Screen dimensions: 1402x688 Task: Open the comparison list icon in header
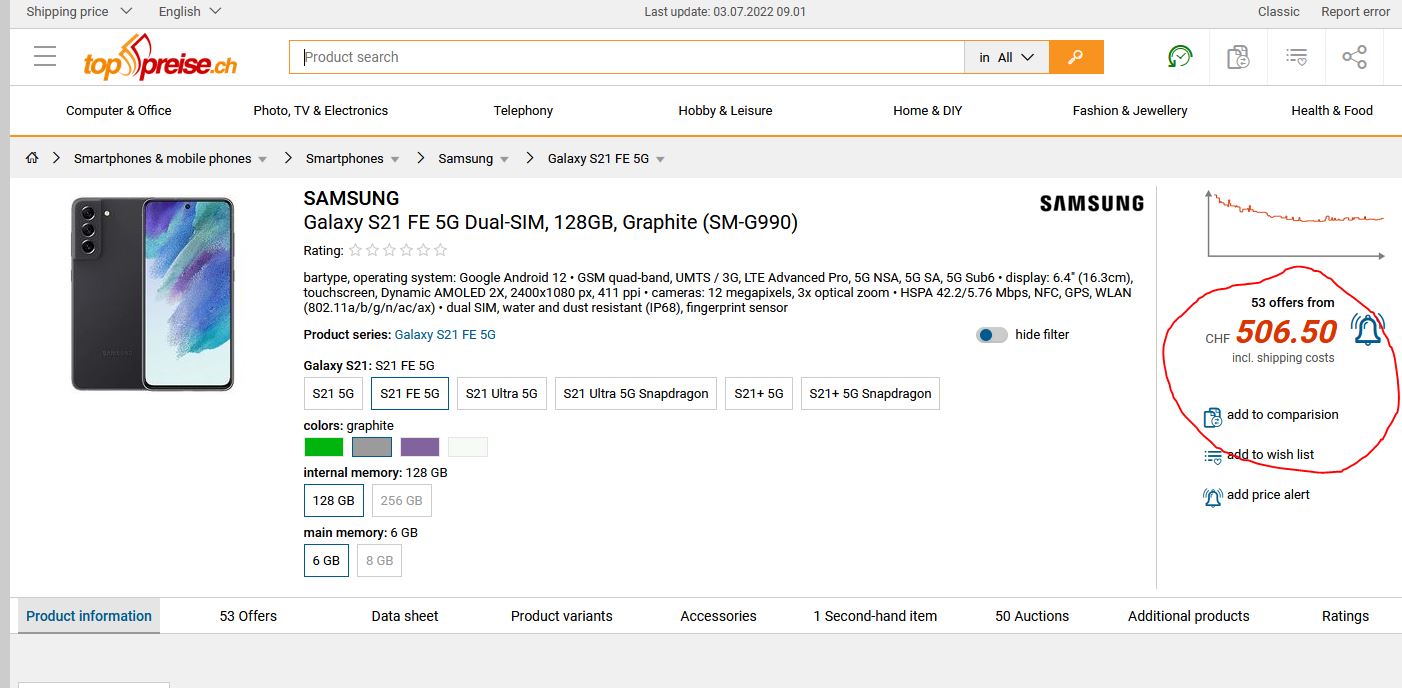click(1238, 57)
